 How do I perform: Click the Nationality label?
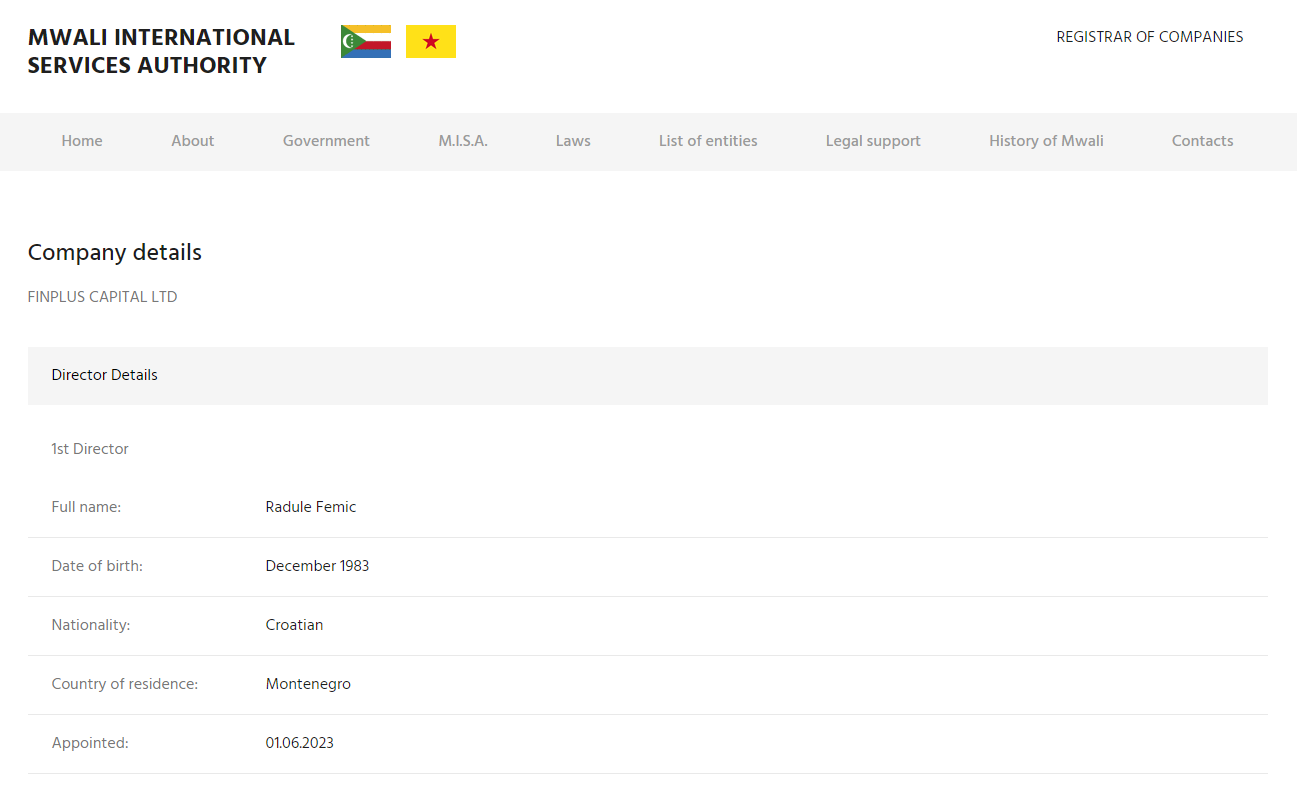pyautogui.click(x=91, y=625)
